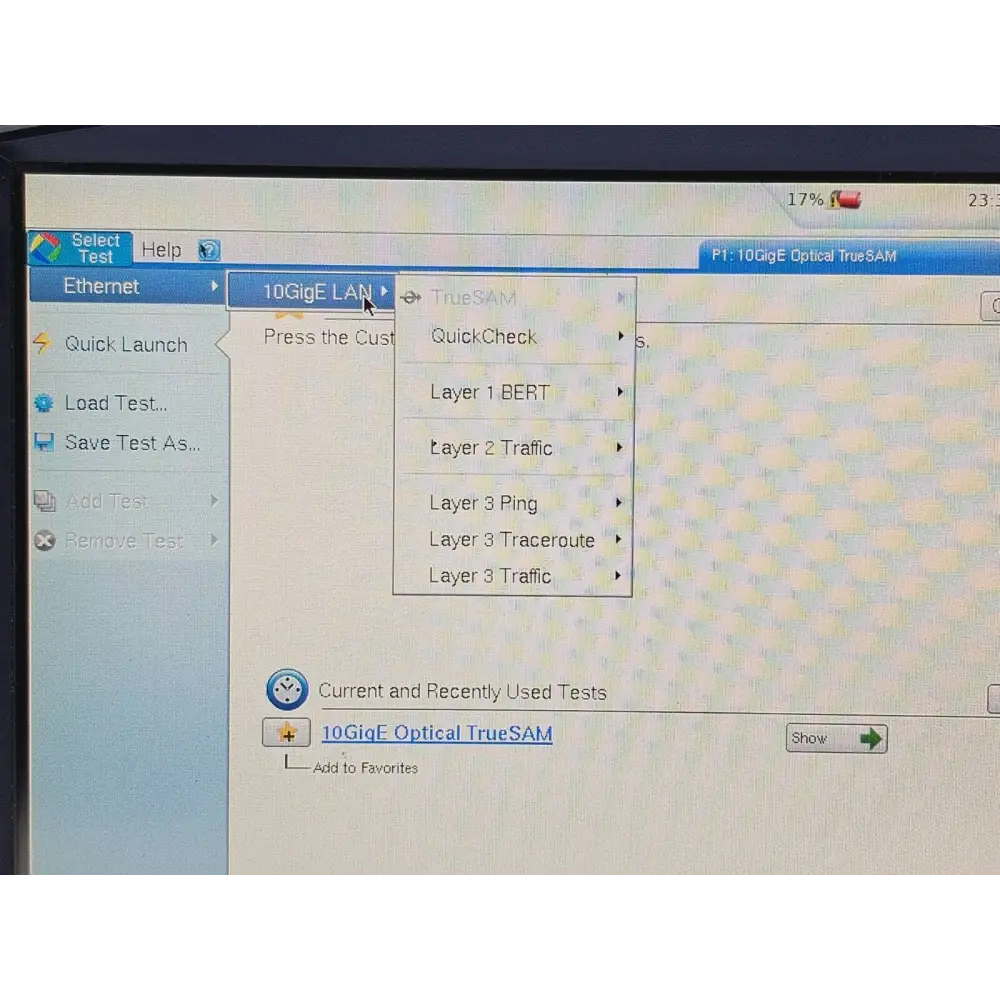Open the Select Test menu

pos(80,248)
